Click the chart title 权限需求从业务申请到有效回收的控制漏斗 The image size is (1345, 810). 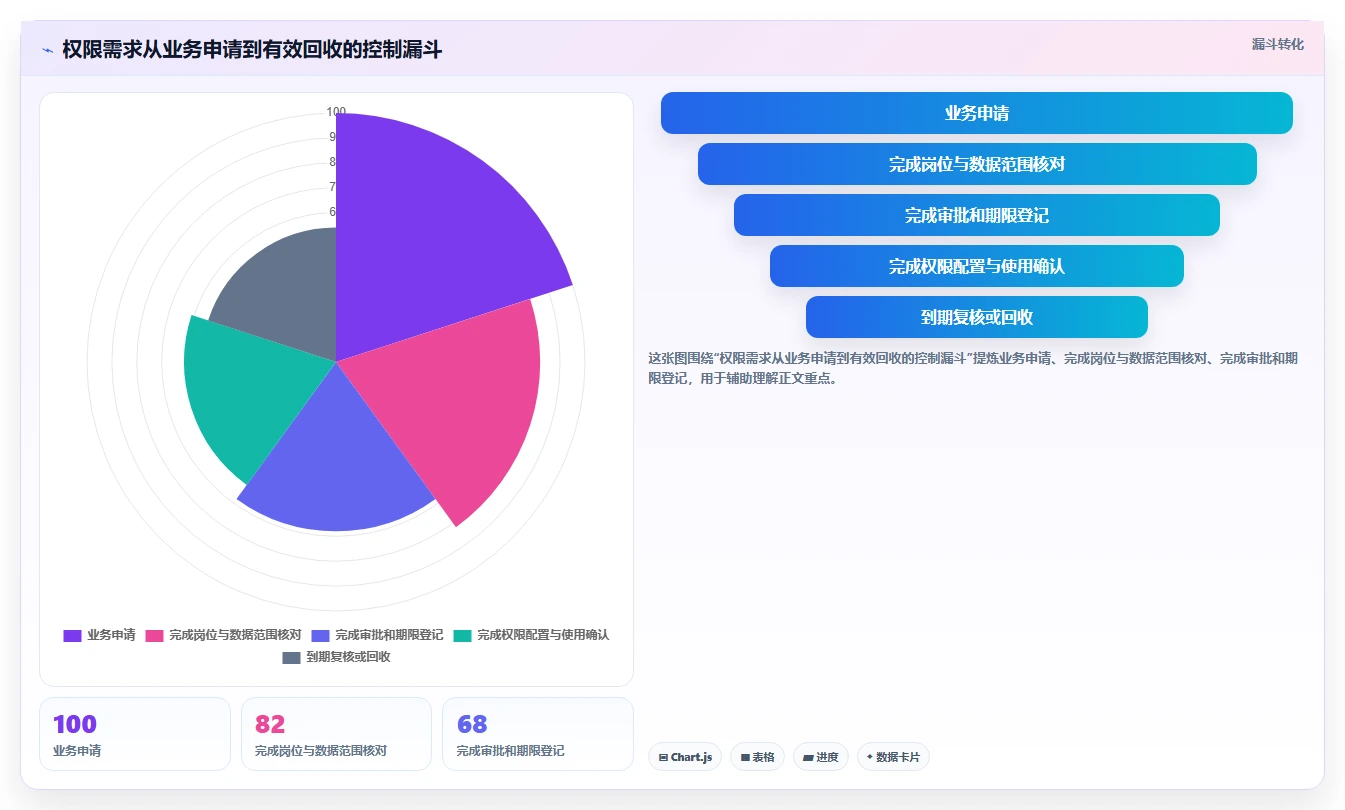[252, 50]
